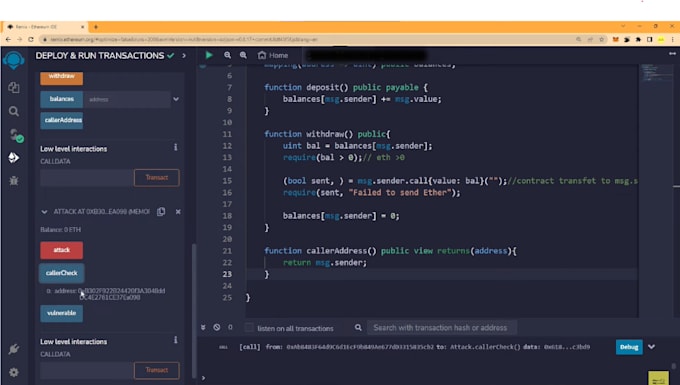
Task: Open a new browser tab with plus
Action: point(96,27)
